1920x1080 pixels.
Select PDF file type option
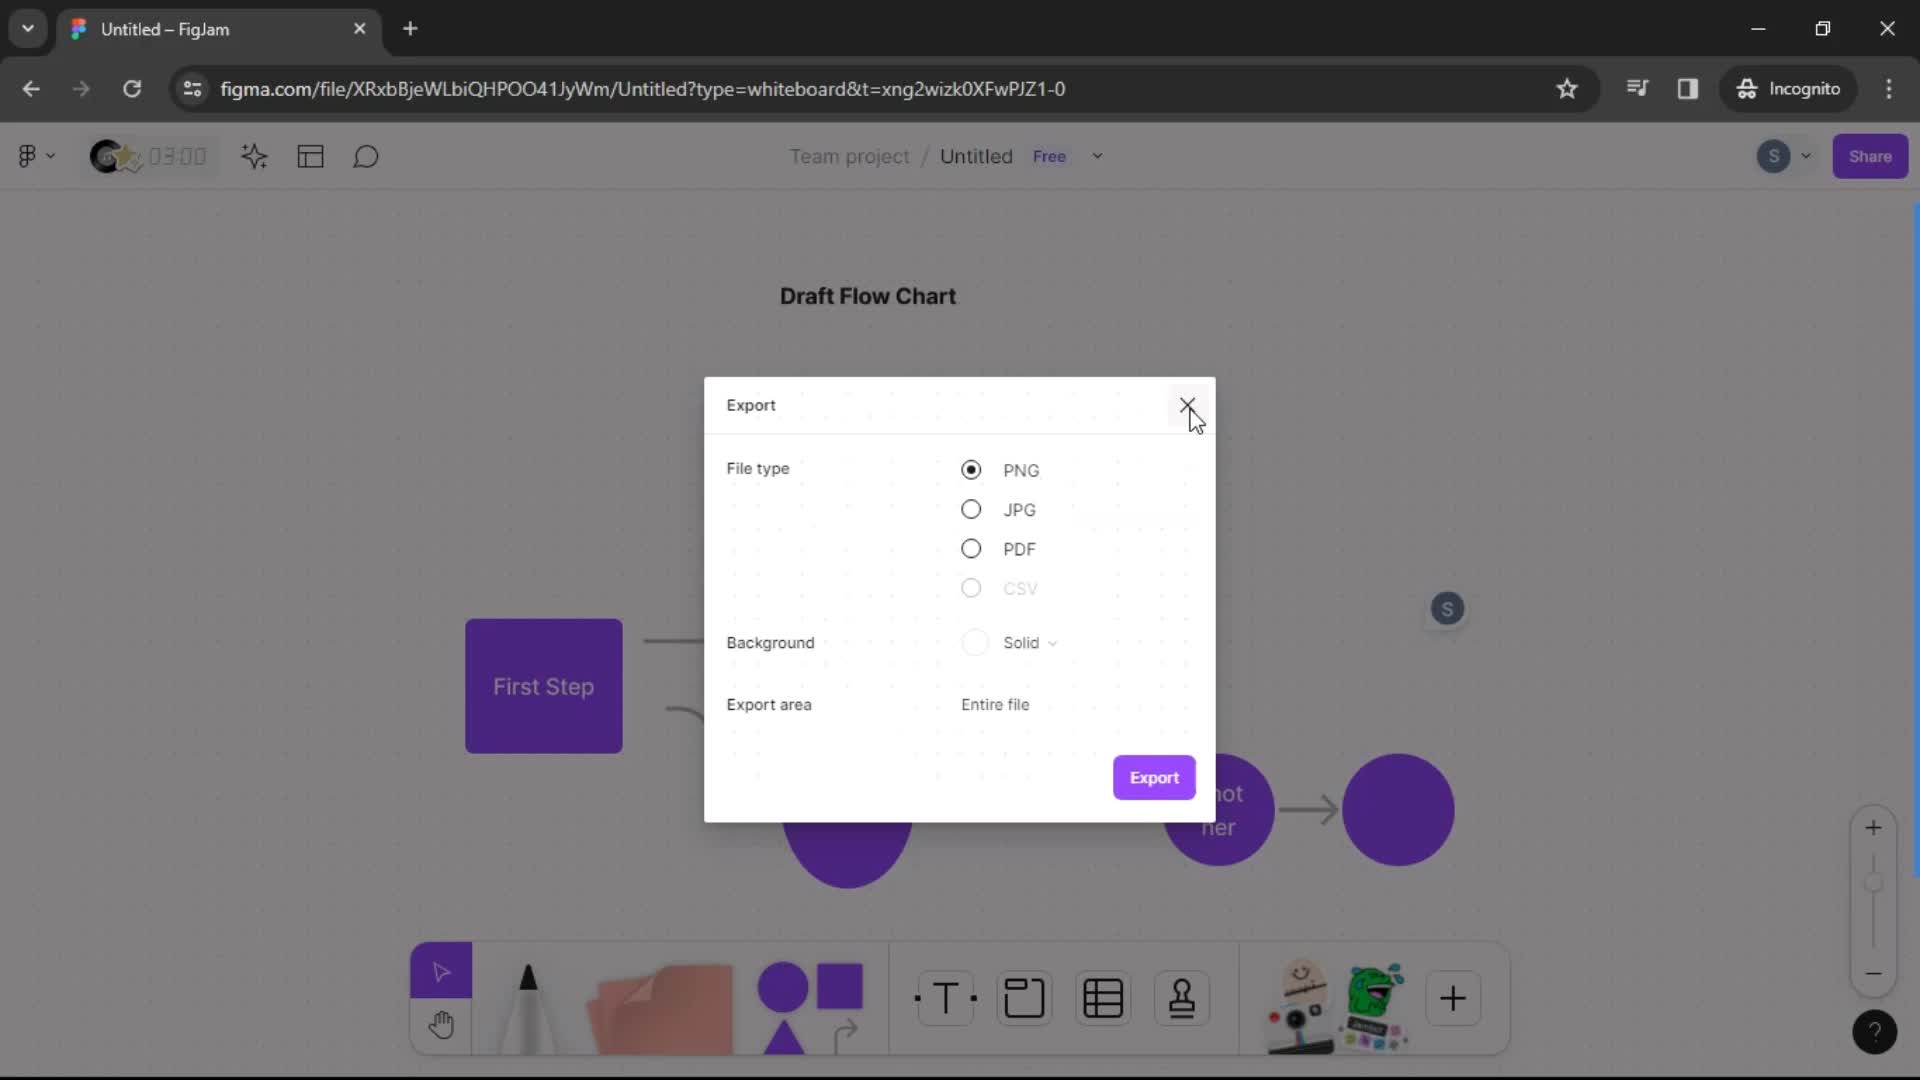(971, 549)
